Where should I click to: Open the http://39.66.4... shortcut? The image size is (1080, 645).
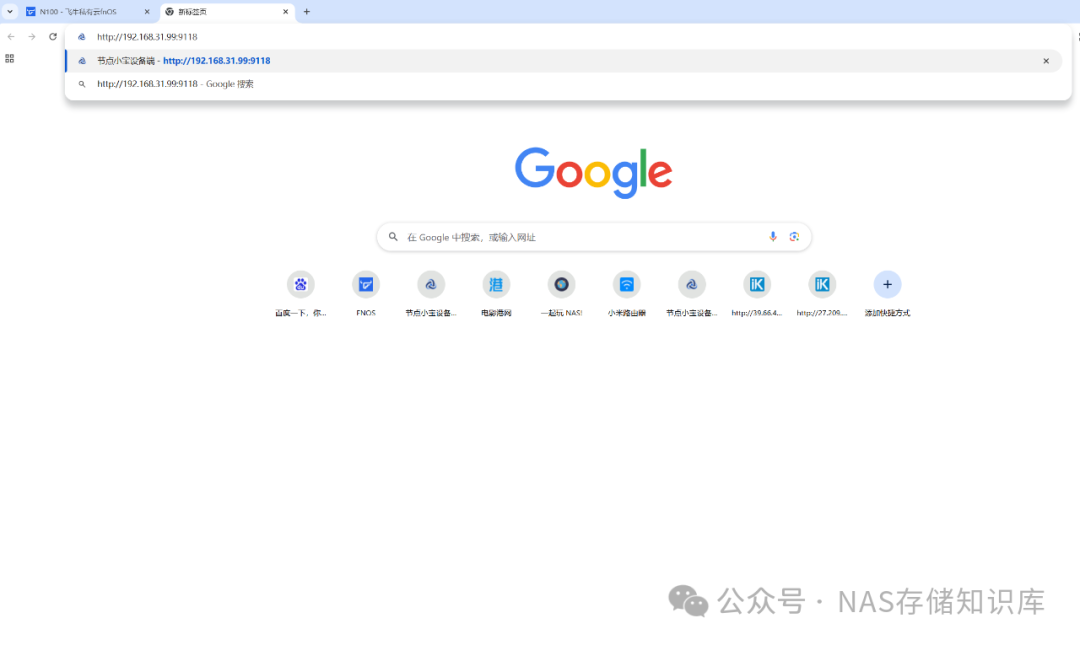point(757,293)
